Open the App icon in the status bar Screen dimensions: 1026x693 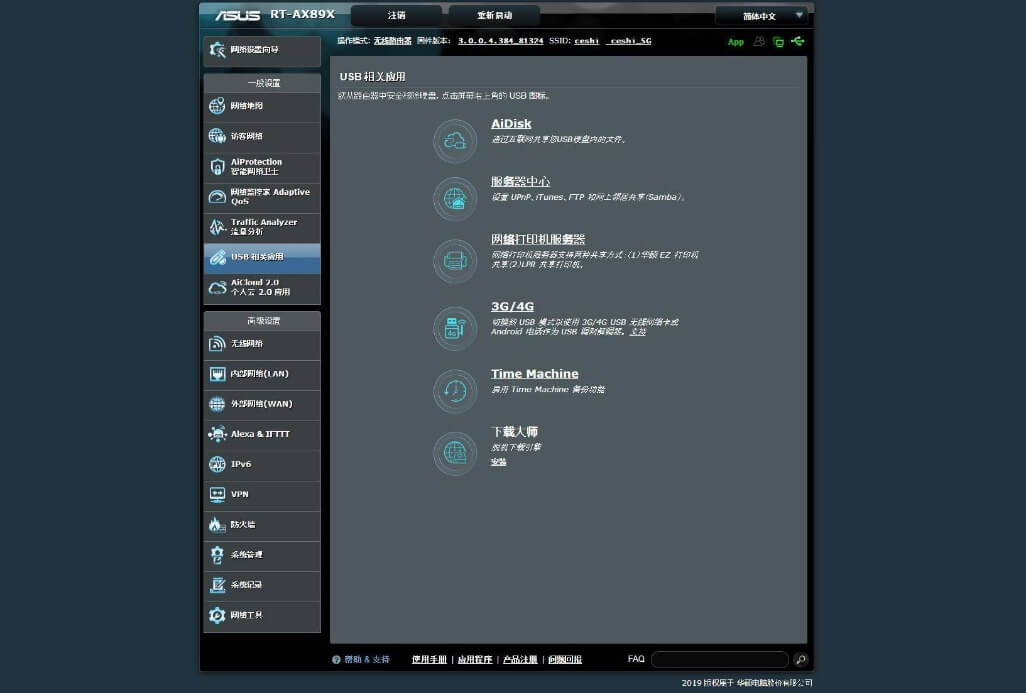click(736, 42)
